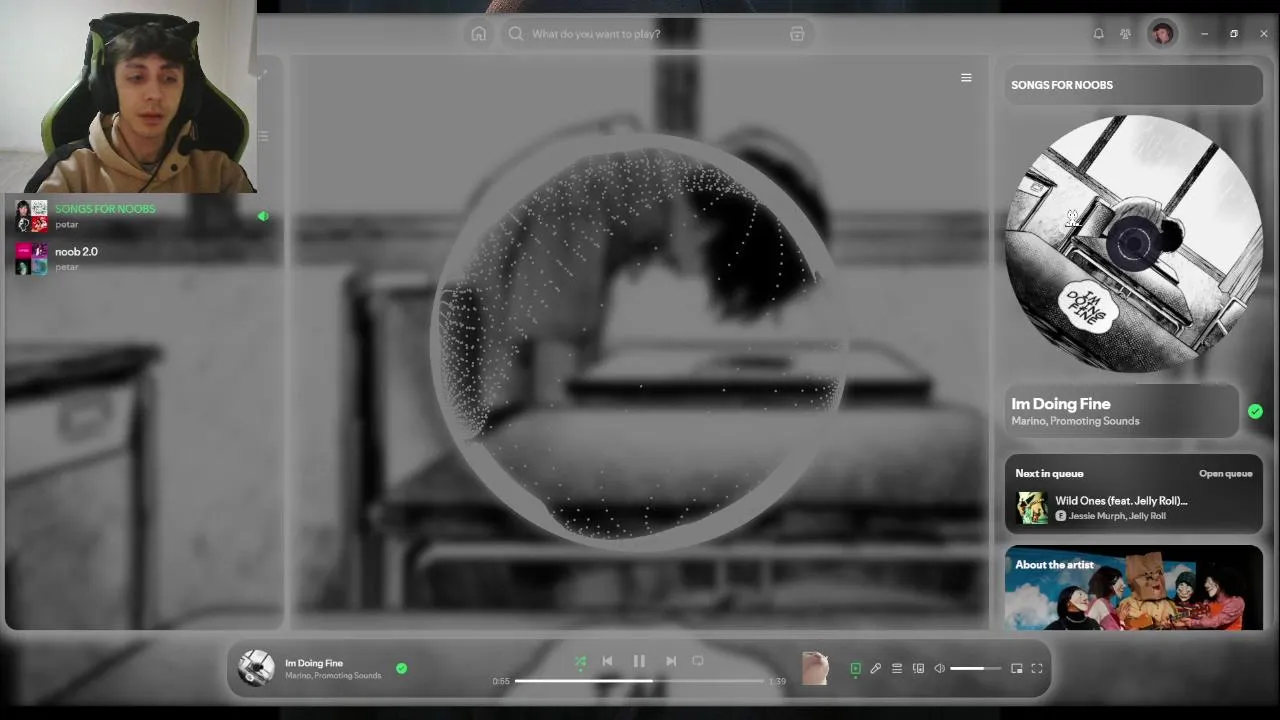
Task: Toggle saved checkmark in bottom bar
Action: pyautogui.click(x=401, y=668)
